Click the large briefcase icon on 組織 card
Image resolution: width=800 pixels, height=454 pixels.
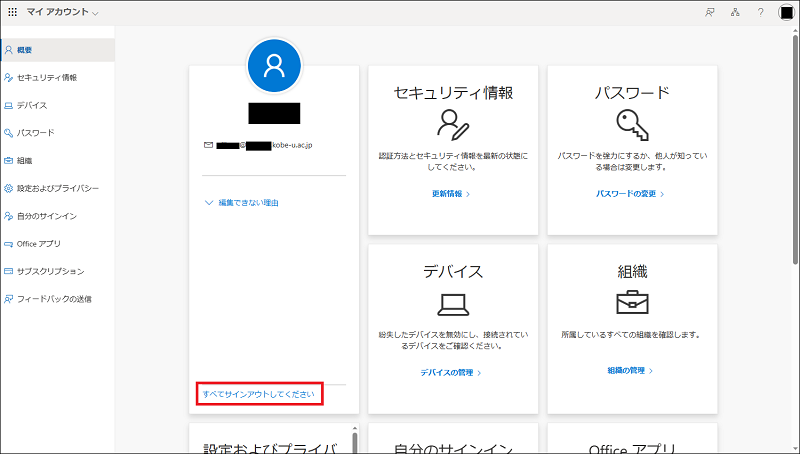tap(633, 302)
